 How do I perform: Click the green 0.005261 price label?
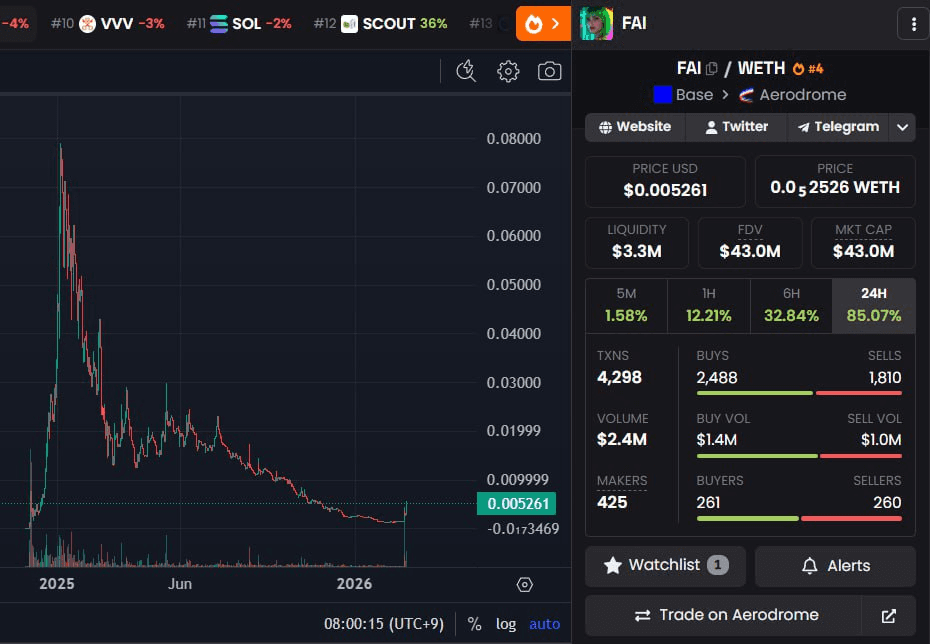(515, 504)
